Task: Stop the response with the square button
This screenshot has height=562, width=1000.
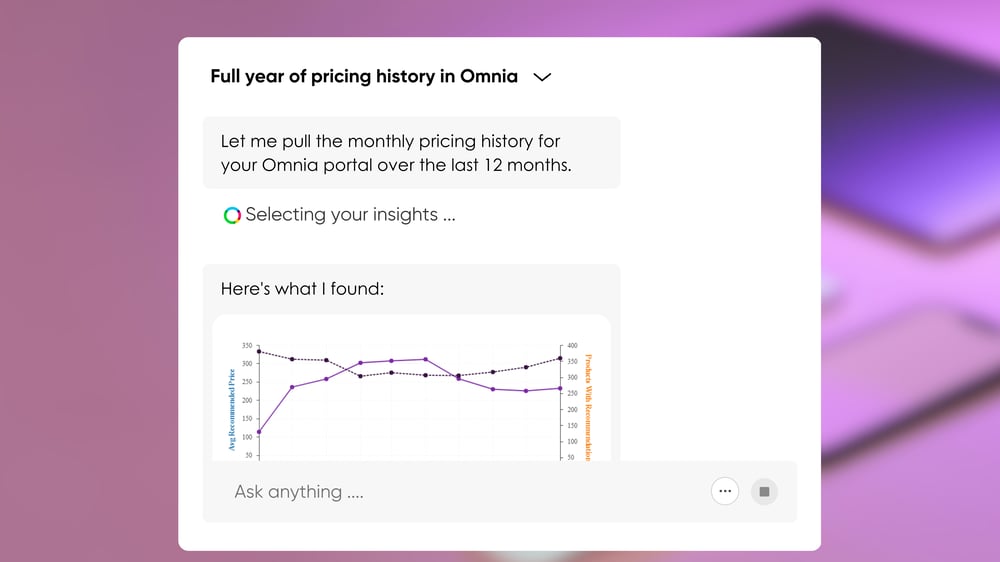Action: (x=764, y=491)
